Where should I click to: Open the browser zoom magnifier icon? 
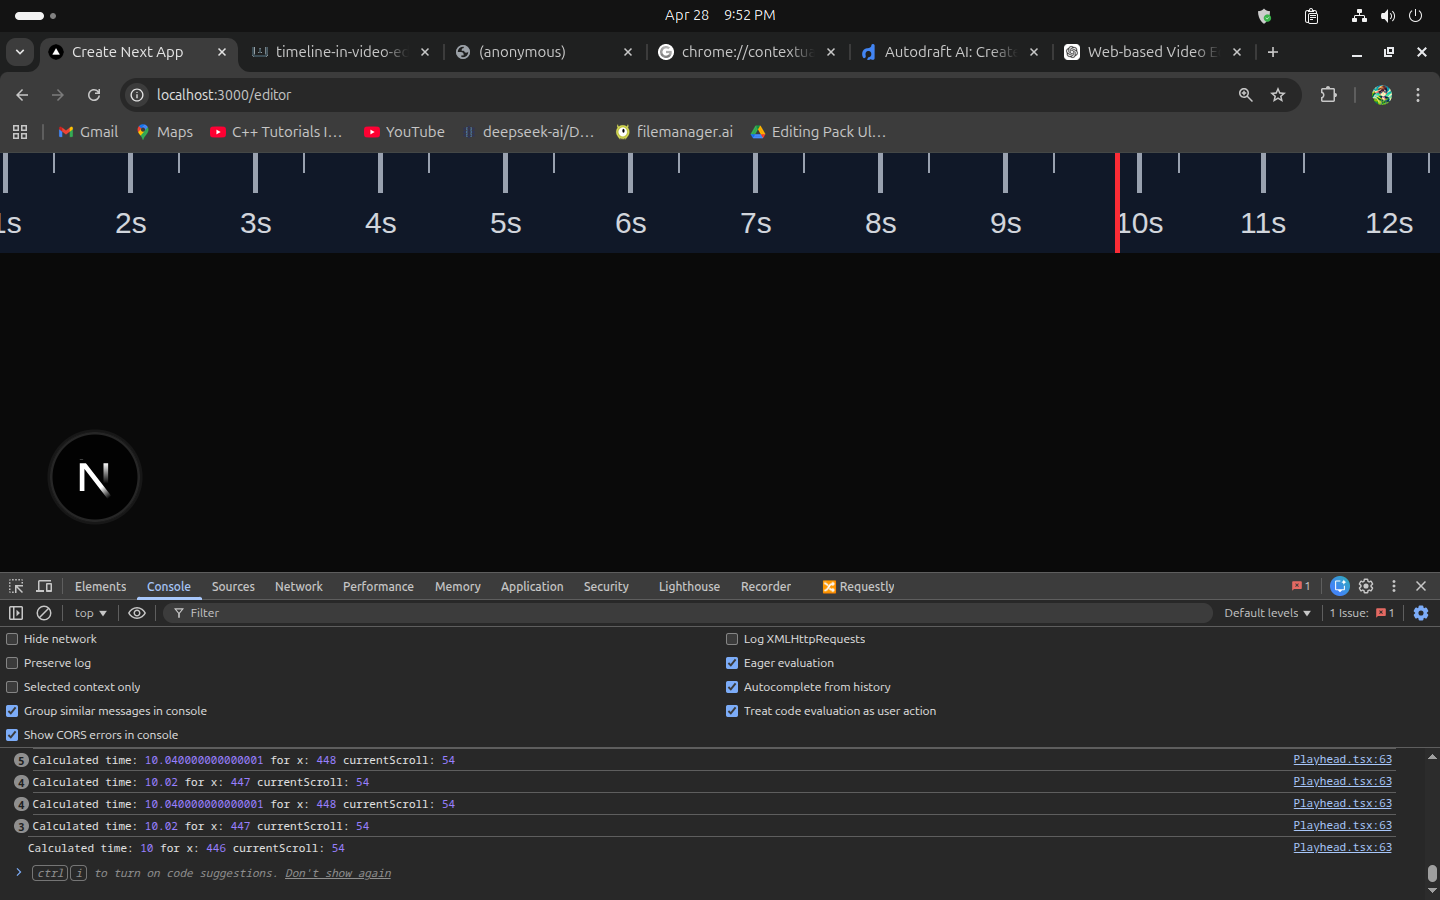(1246, 95)
